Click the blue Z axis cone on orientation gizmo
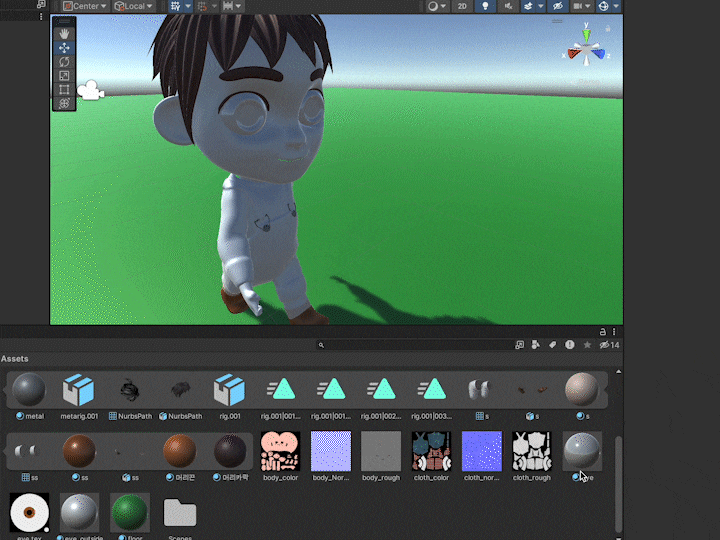720x540 pixels. 598,54
